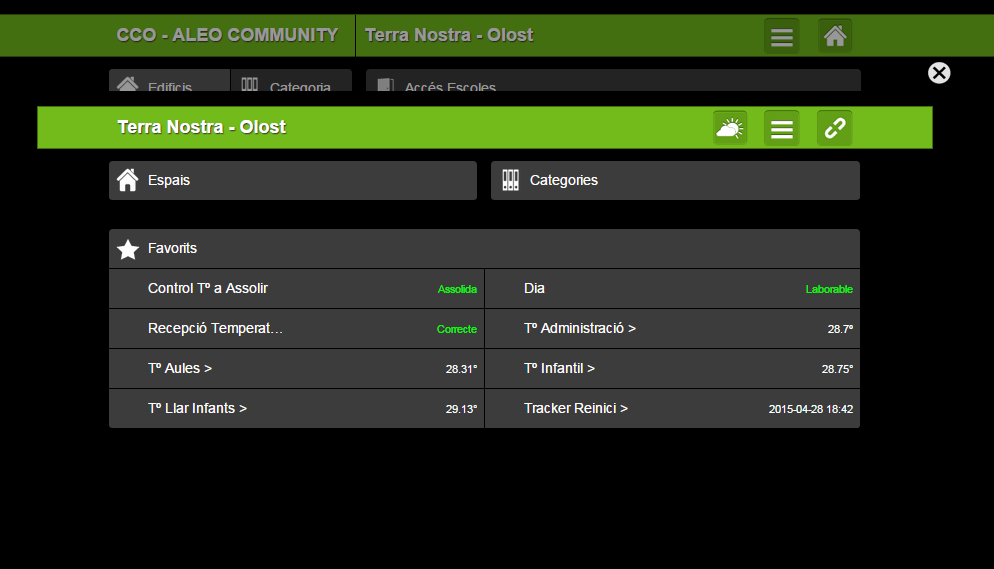
Task: Click the home icon in top bar
Action: tap(835, 37)
